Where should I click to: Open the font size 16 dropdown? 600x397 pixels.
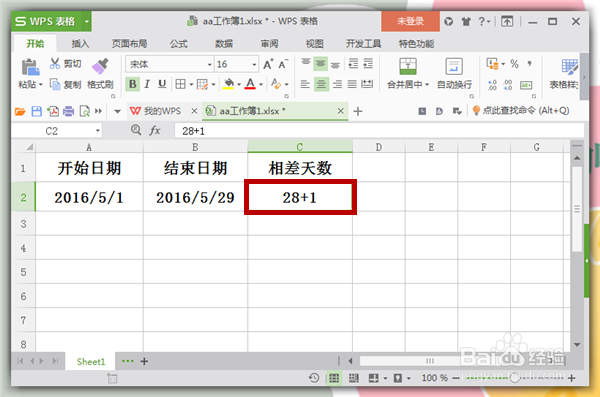(x=254, y=64)
